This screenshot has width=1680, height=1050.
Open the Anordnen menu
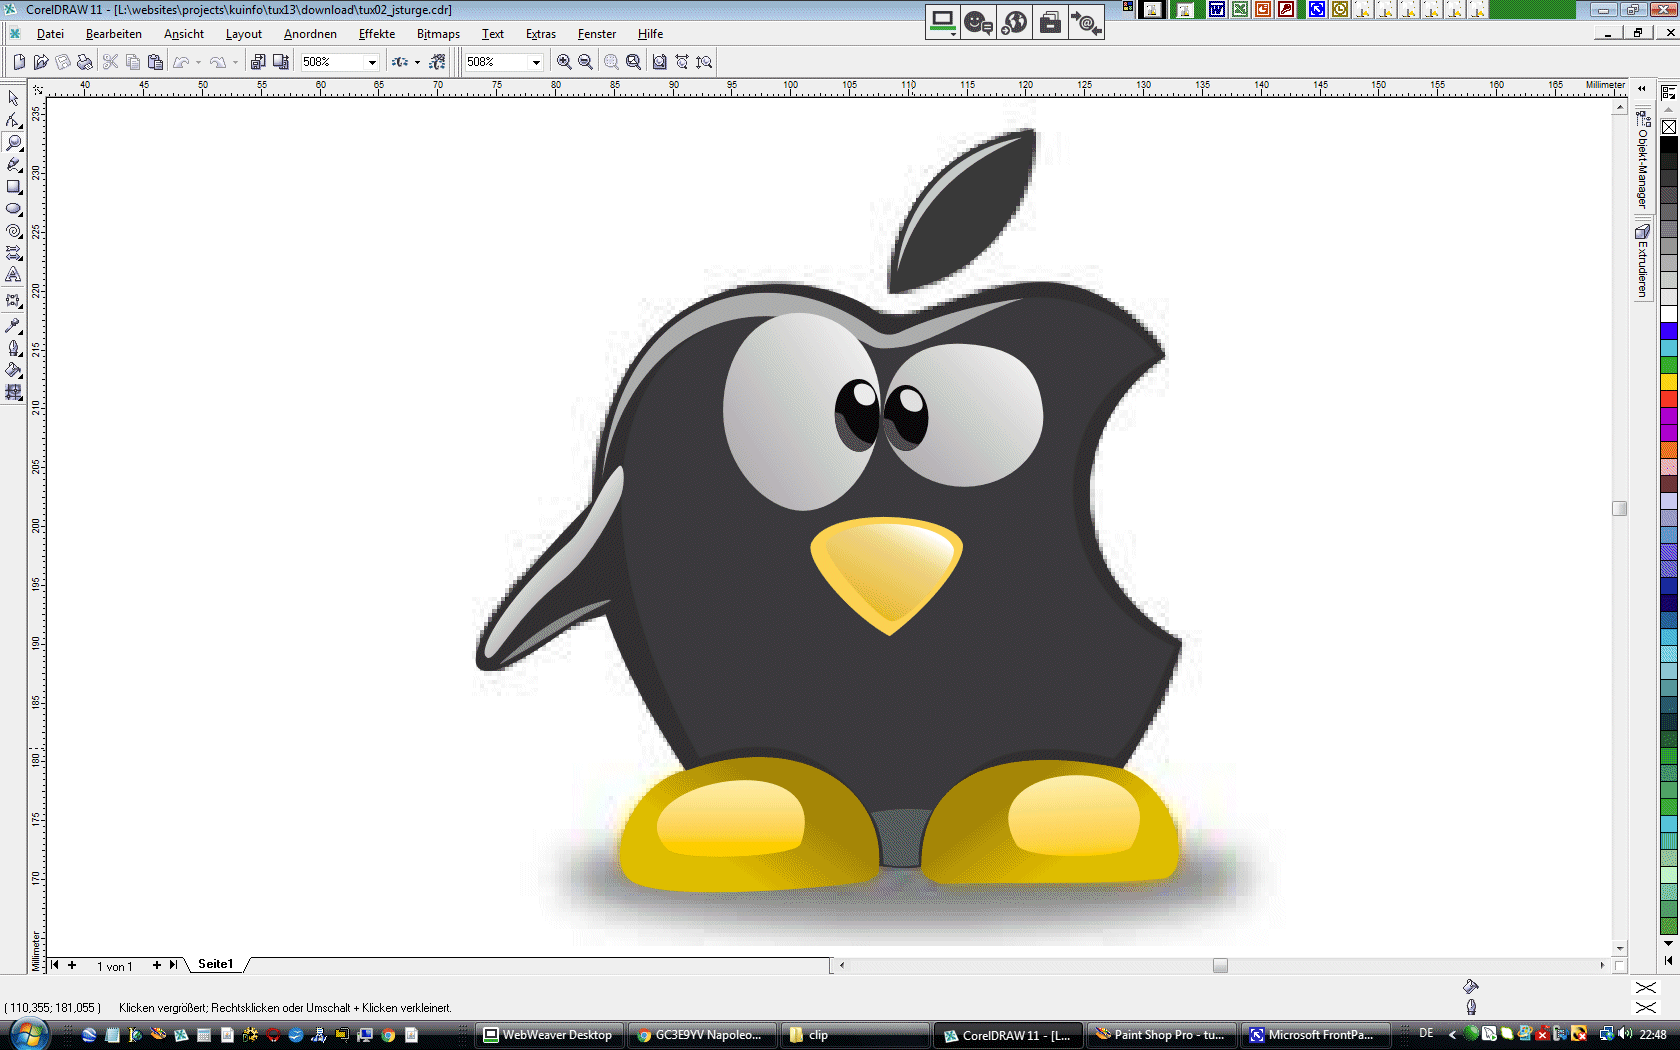(310, 34)
